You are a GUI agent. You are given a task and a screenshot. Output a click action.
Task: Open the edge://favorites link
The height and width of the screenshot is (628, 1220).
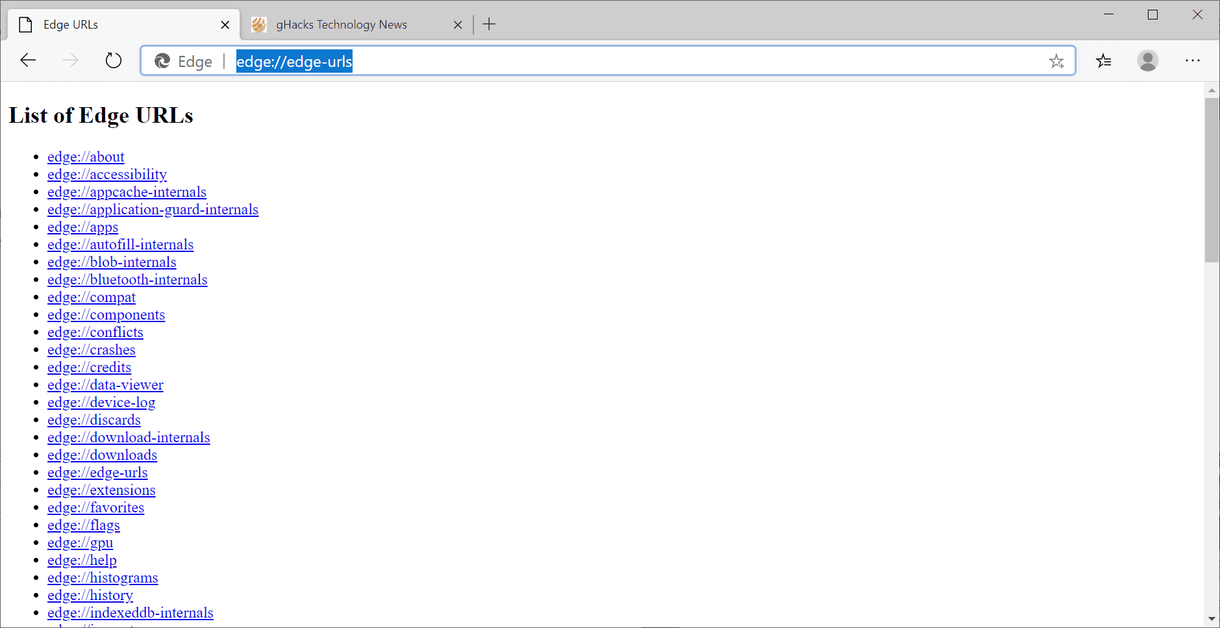tap(95, 507)
